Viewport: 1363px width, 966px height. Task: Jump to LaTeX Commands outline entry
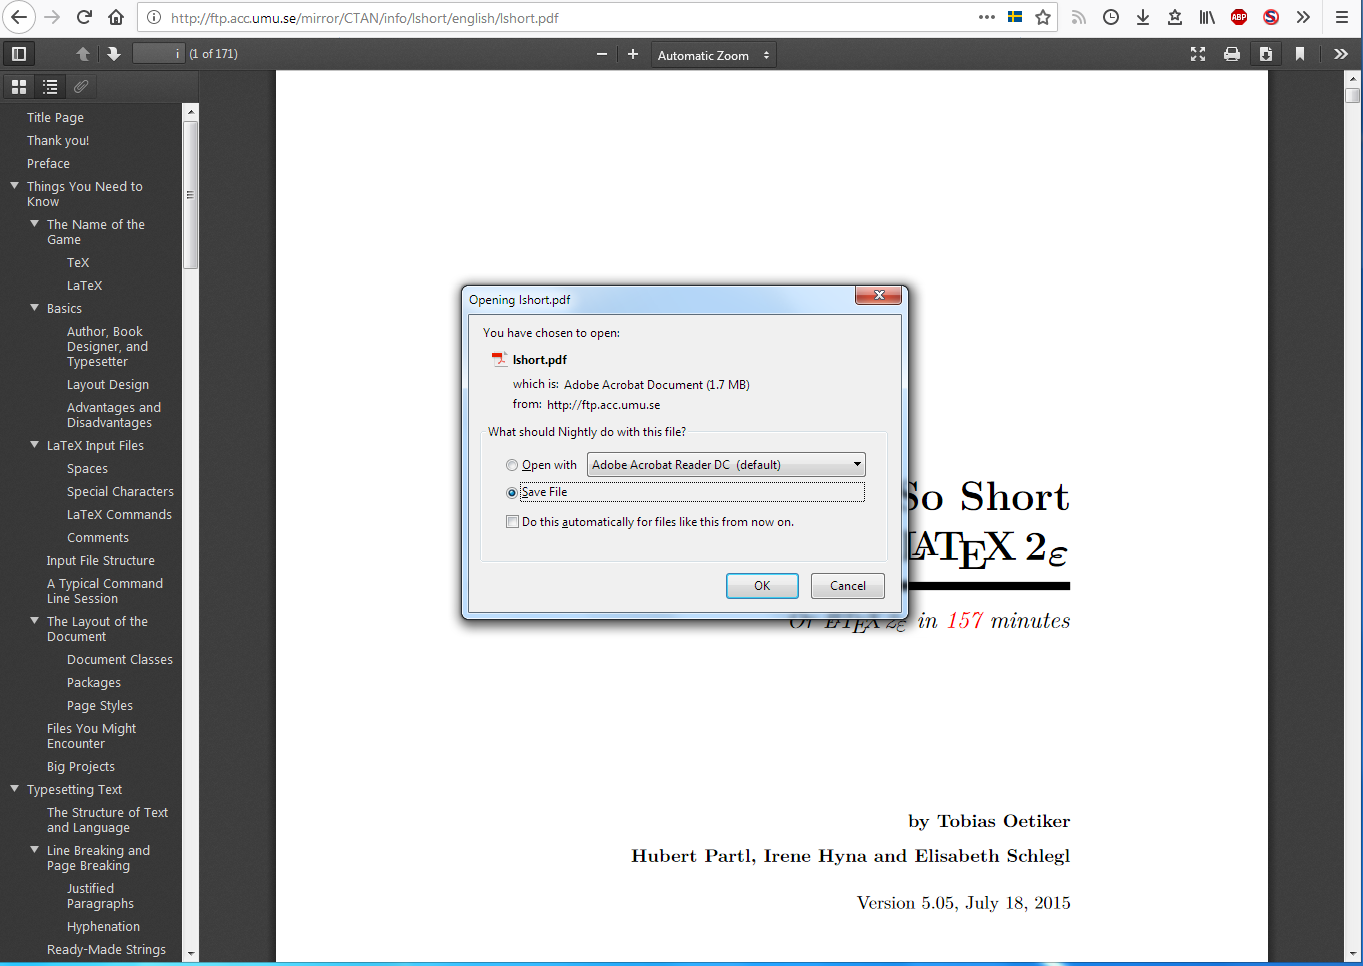pos(119,515)
